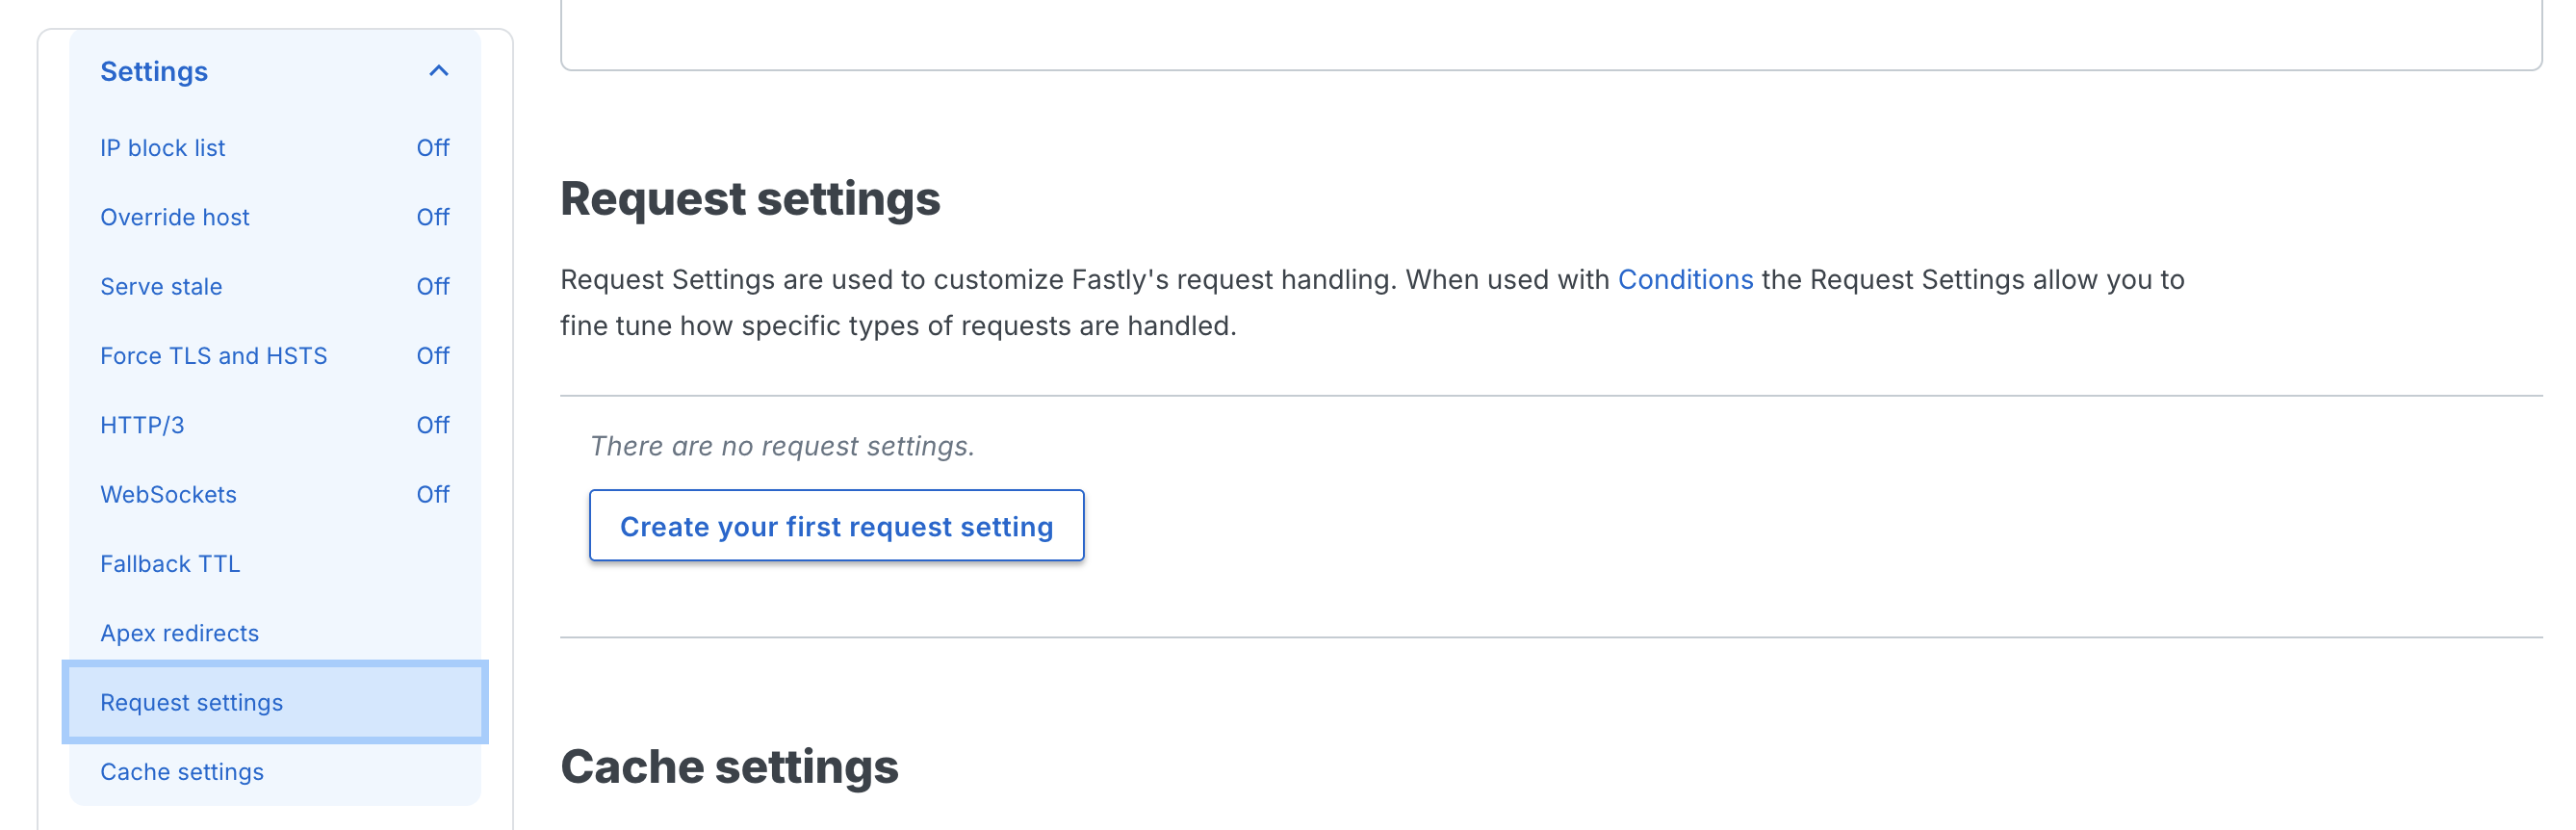Open Apex redirects settings
The image size is (2576, 830).
pos(180,632)
